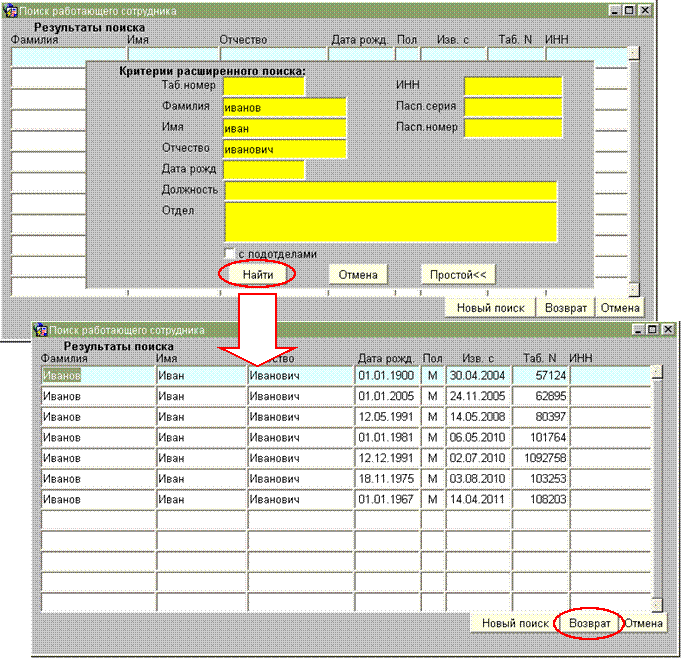This screenshot has height=659, width=682.
Task: Click table number 62895 cell
Action: point(541,396)
